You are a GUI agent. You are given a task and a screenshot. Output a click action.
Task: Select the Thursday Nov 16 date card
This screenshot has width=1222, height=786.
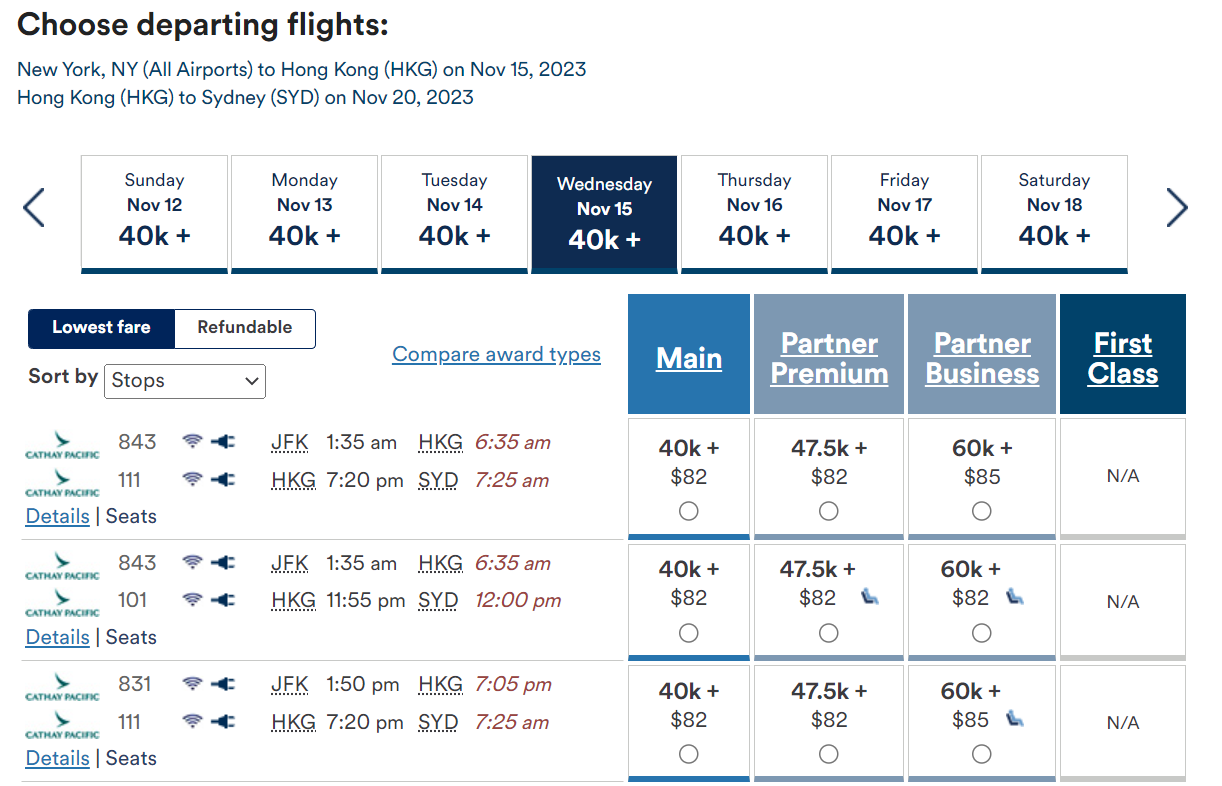(754, 213)
